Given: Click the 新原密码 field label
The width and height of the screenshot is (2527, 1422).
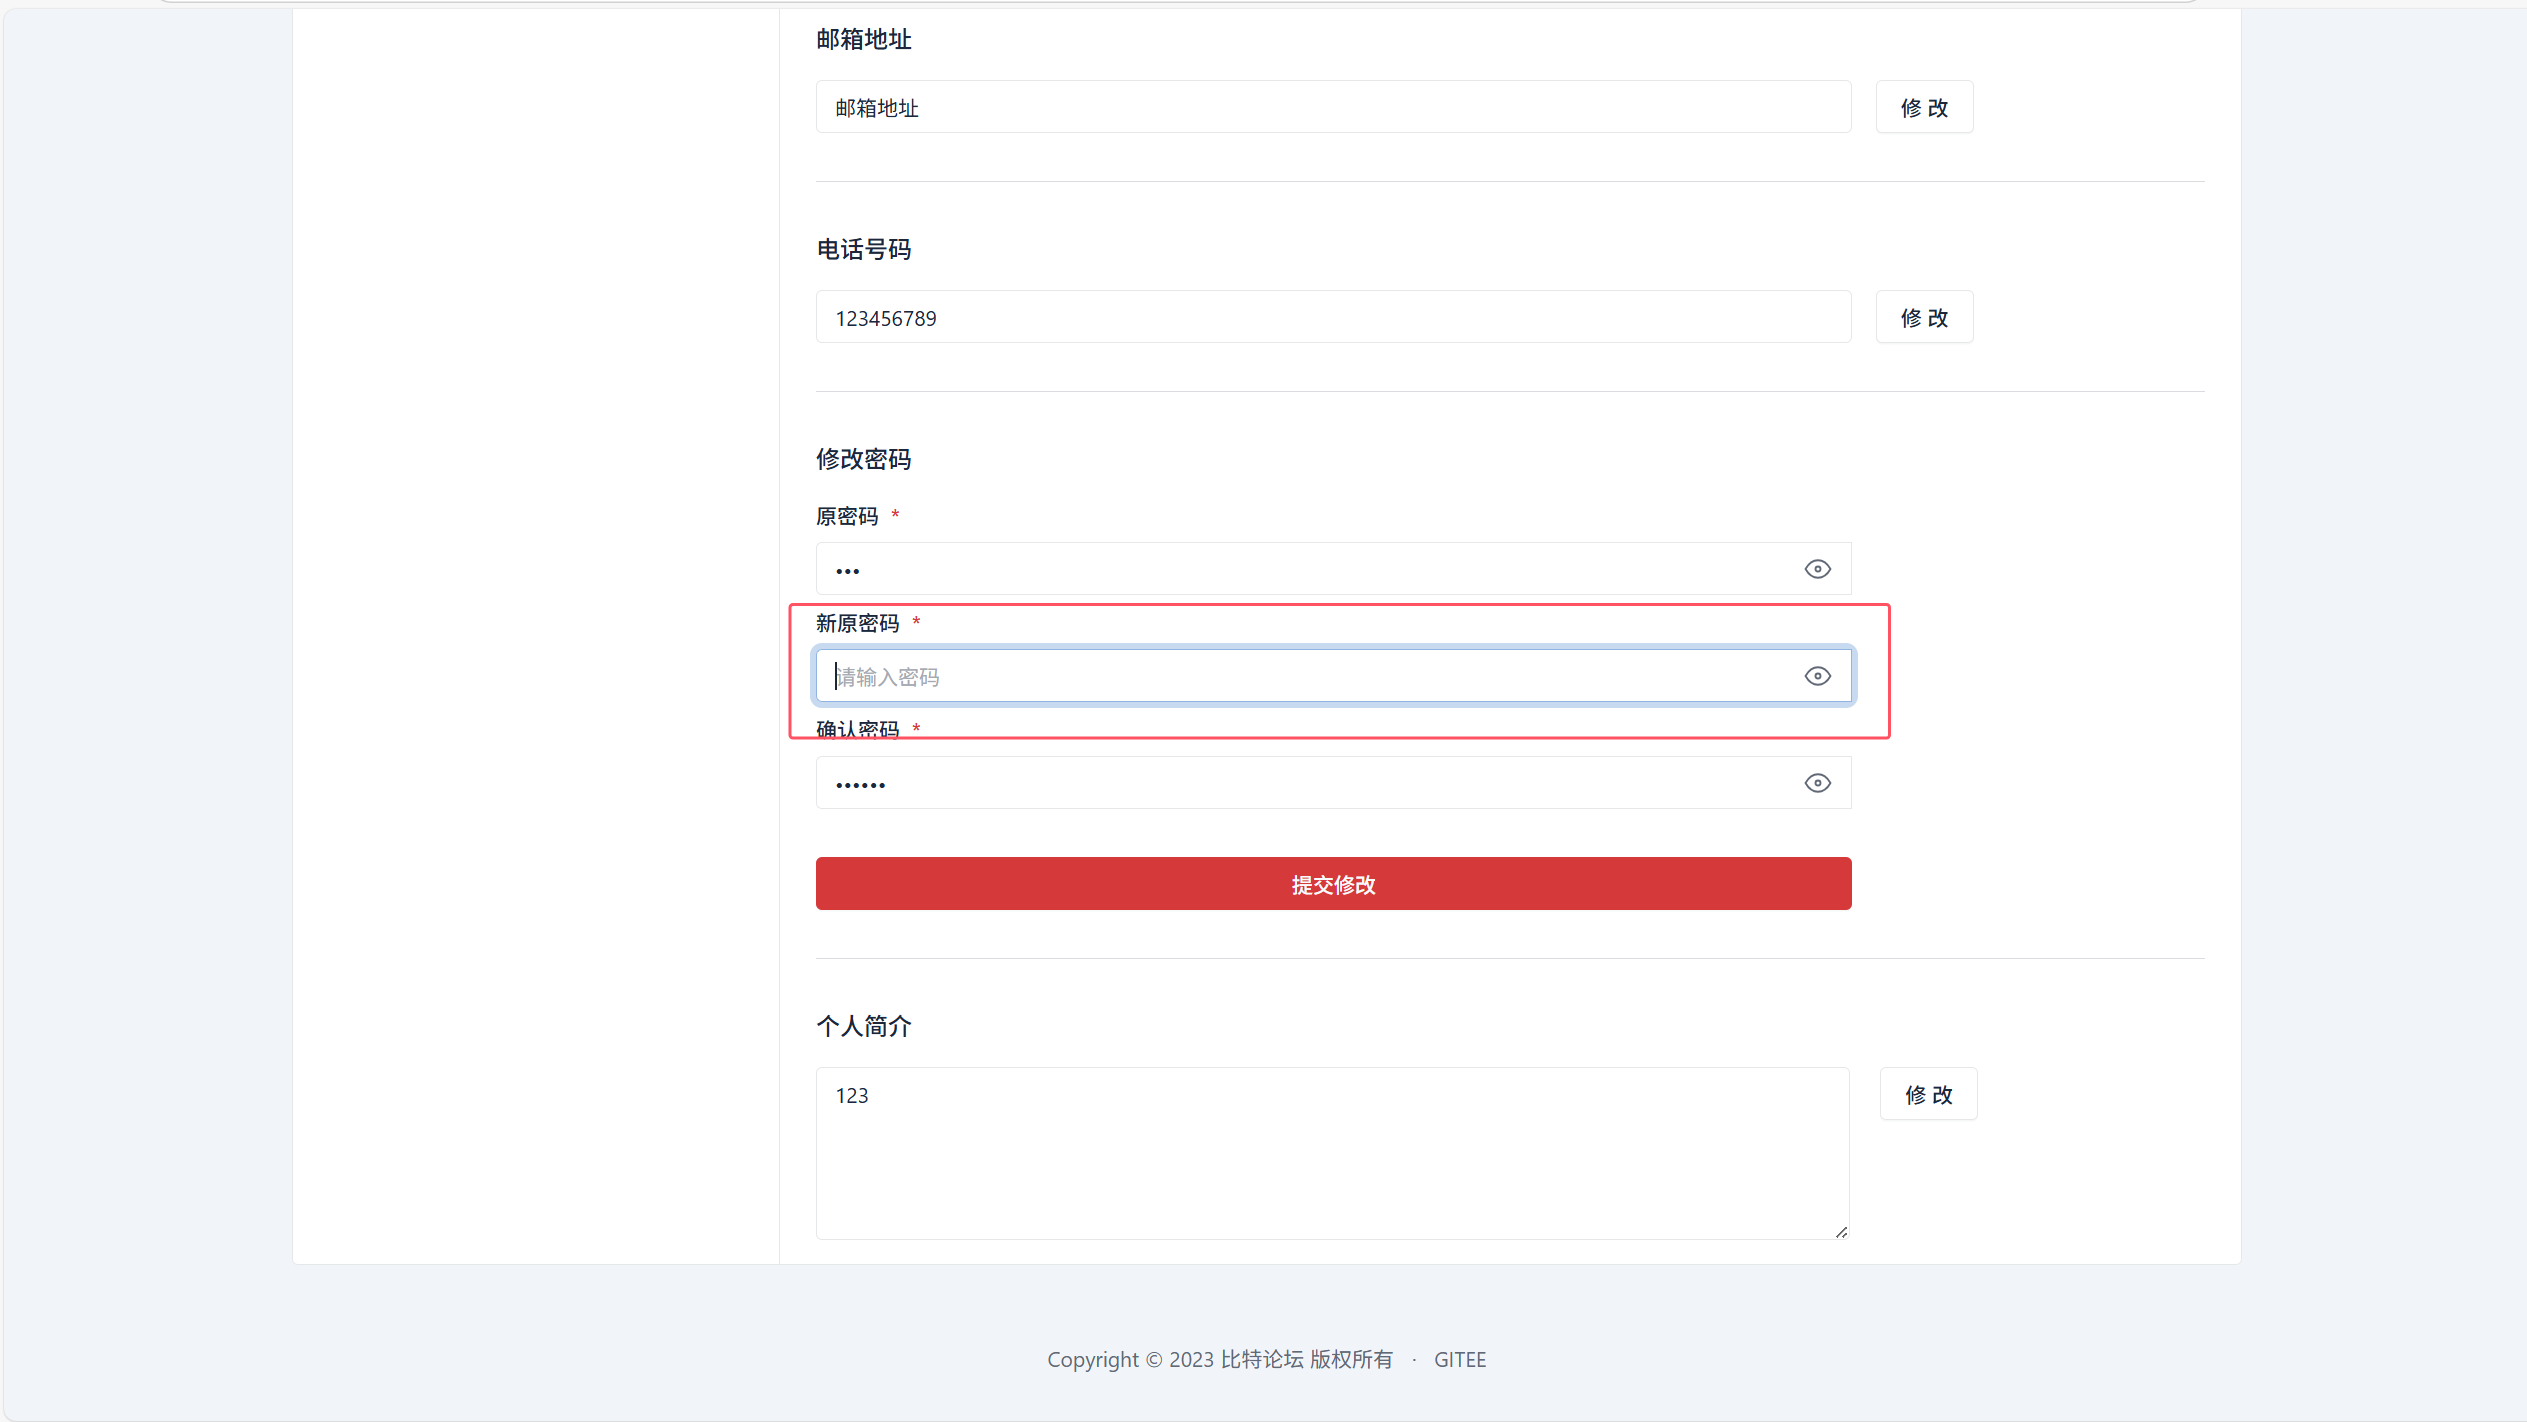Looking at the screenshot, I should pos(857,623).
